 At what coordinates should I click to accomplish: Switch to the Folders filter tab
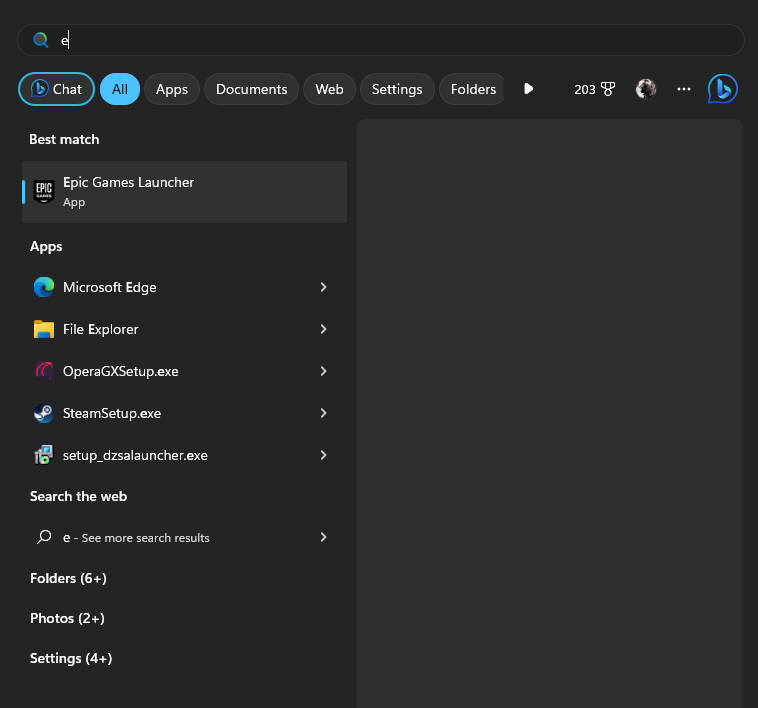pos(472,89)
